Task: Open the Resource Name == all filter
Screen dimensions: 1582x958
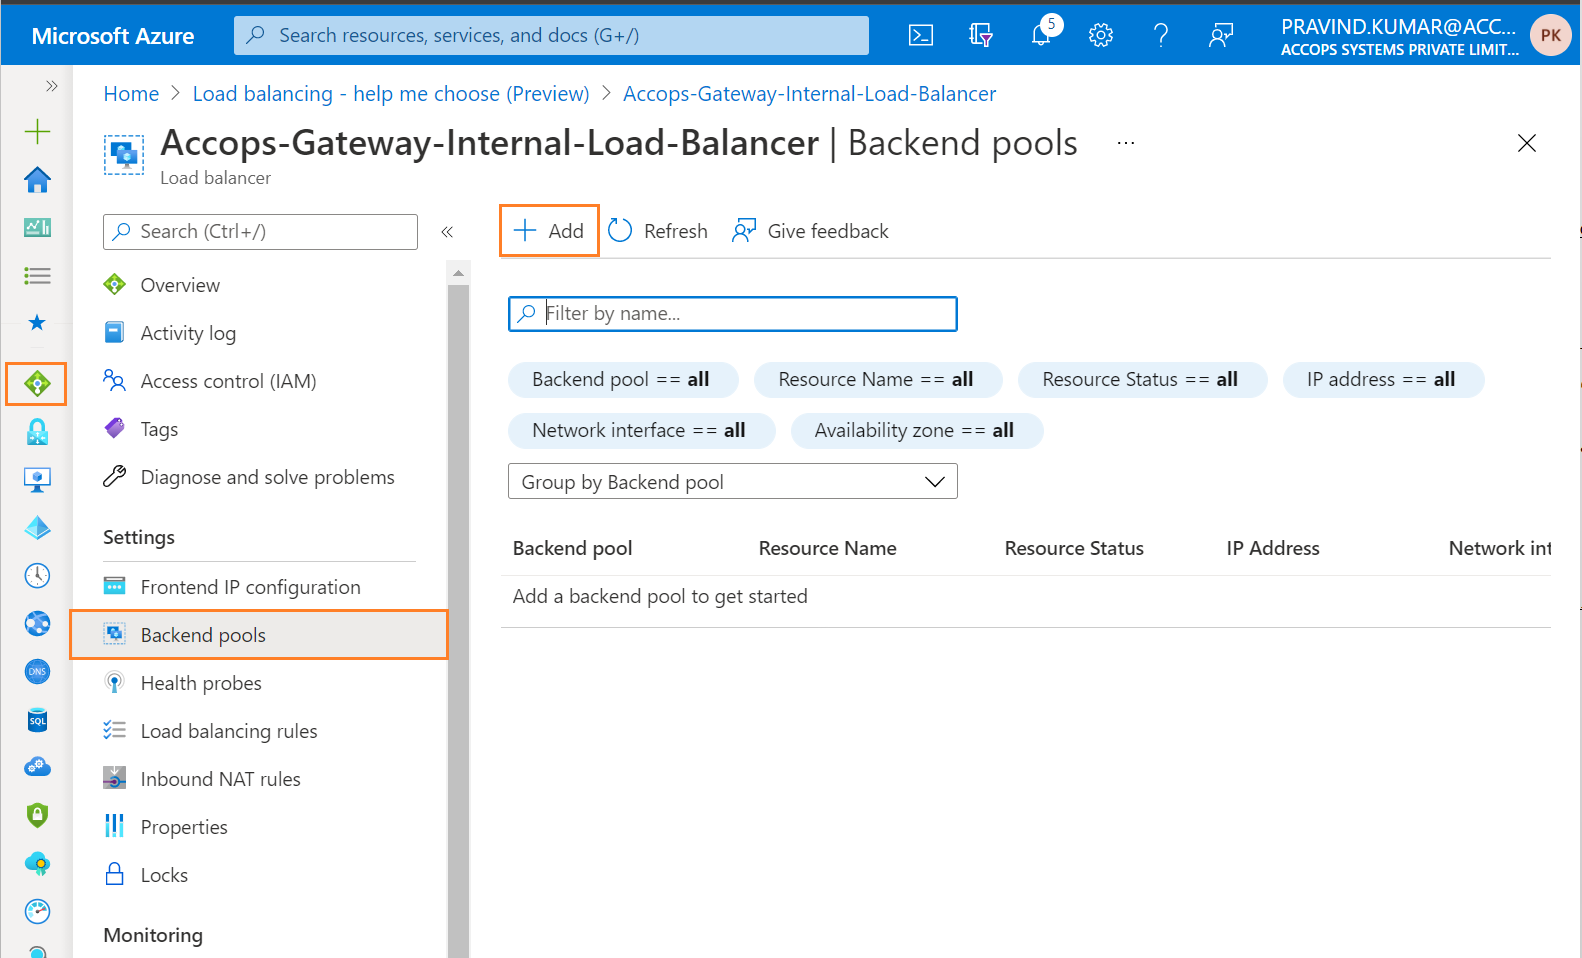Action: click(878, 380)
